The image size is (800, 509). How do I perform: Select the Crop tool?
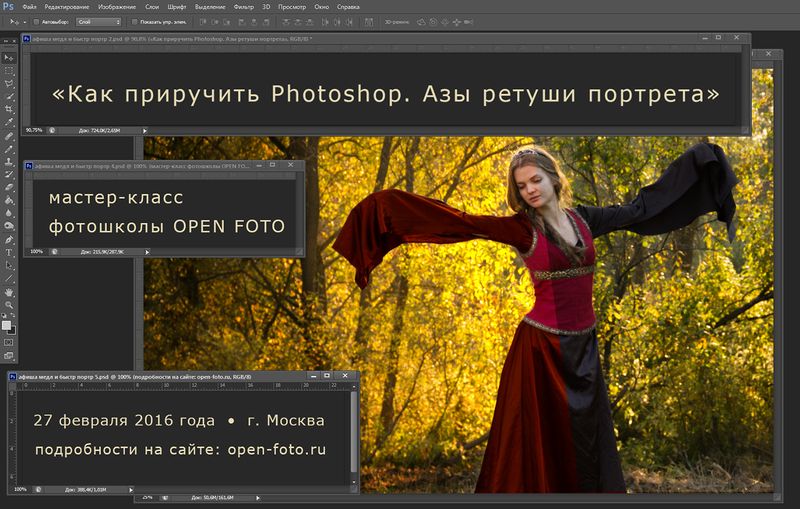tap(9, 109)
